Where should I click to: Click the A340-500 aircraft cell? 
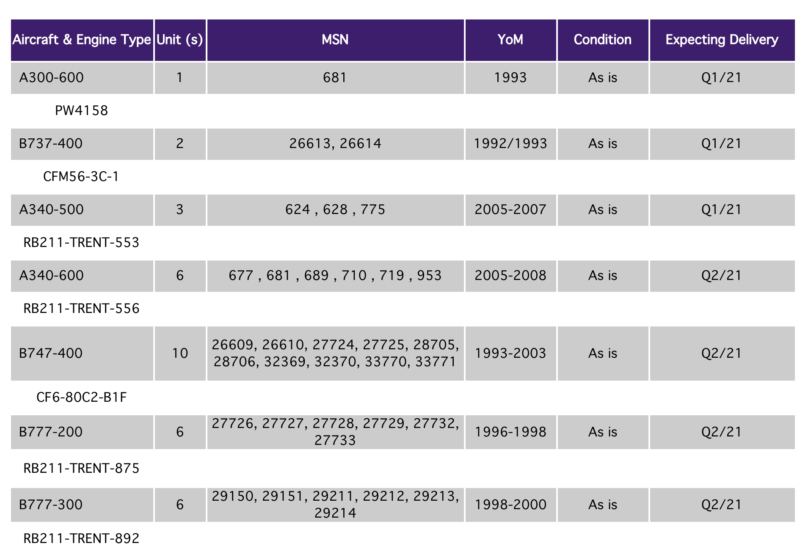tap(82, 210)
